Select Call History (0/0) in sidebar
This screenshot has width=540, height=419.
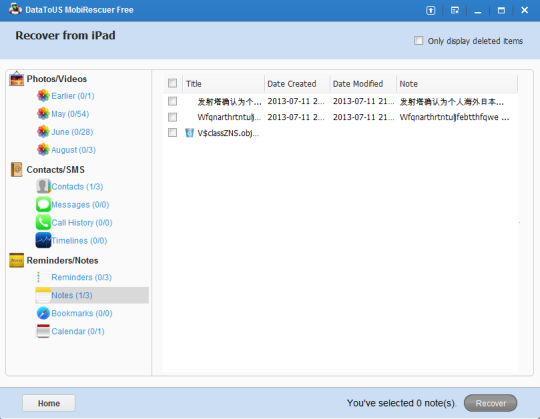(82, 222)
